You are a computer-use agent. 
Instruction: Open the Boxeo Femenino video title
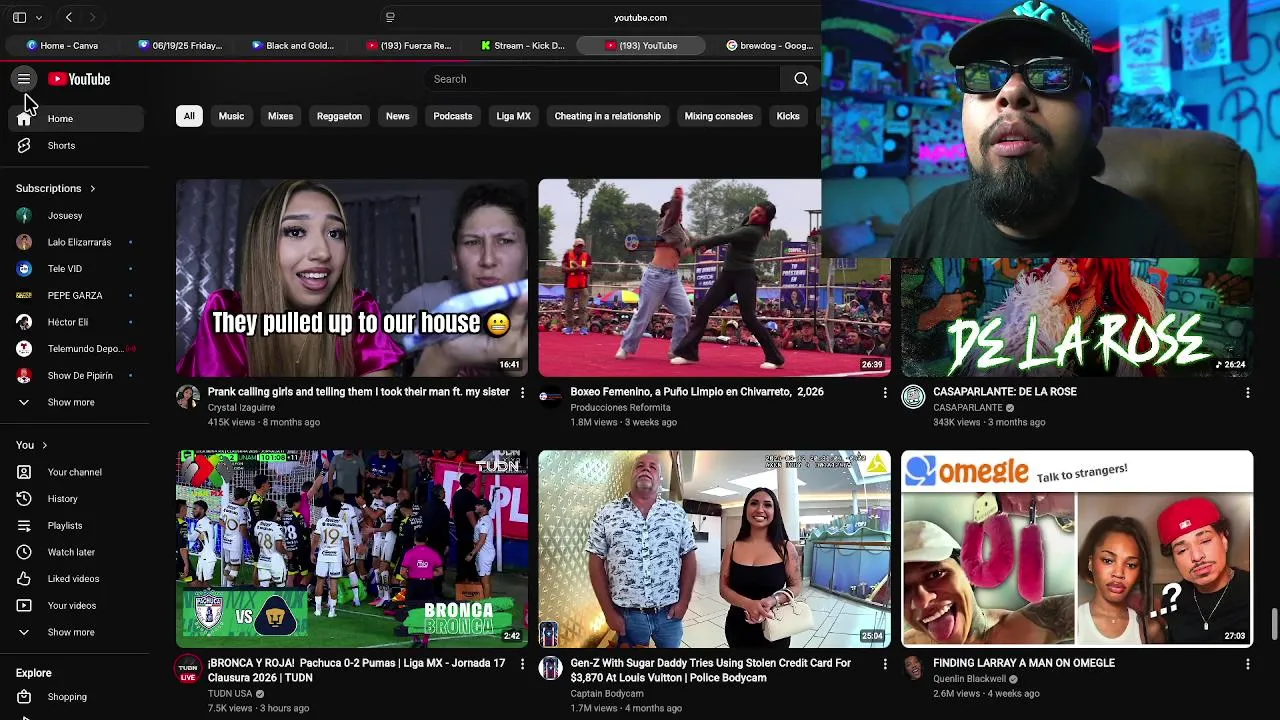[x=697, y=392]
